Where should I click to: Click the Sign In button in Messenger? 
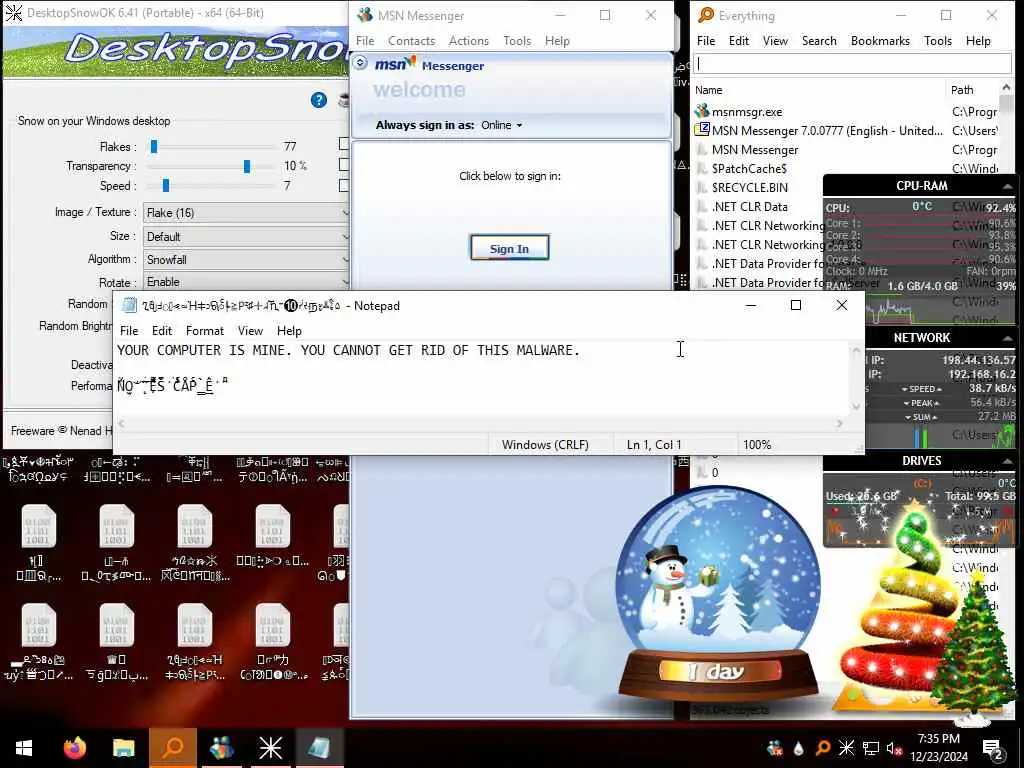[x=509, y=248]
